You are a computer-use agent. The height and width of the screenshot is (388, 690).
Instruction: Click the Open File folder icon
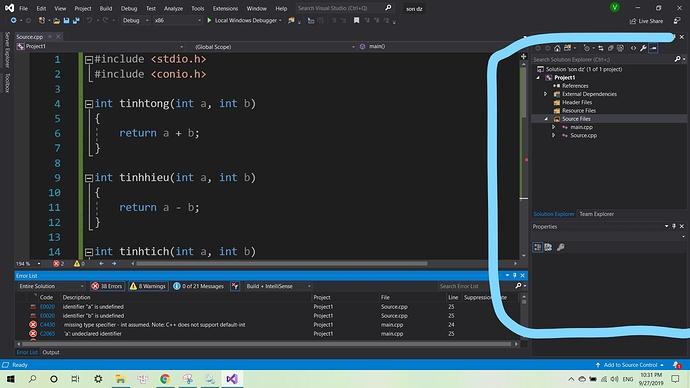coord(56,21)
